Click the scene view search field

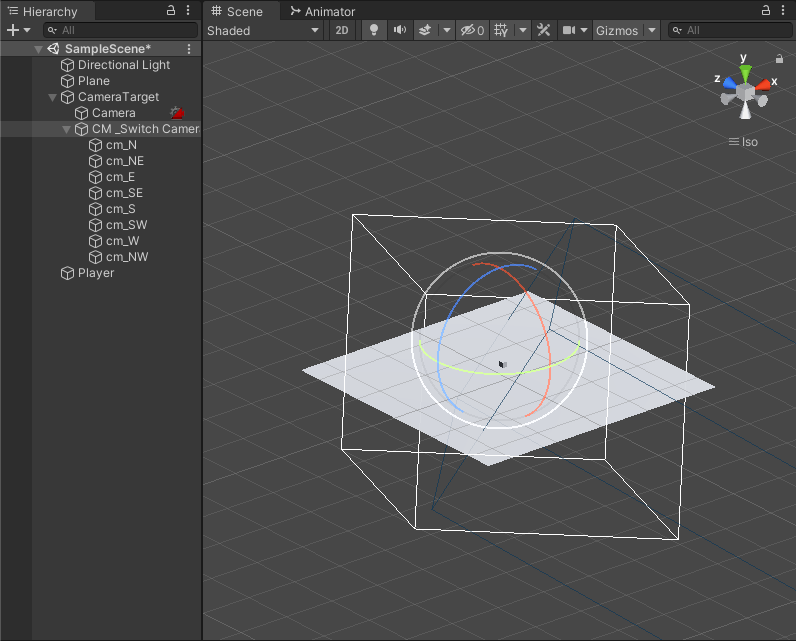730,30
